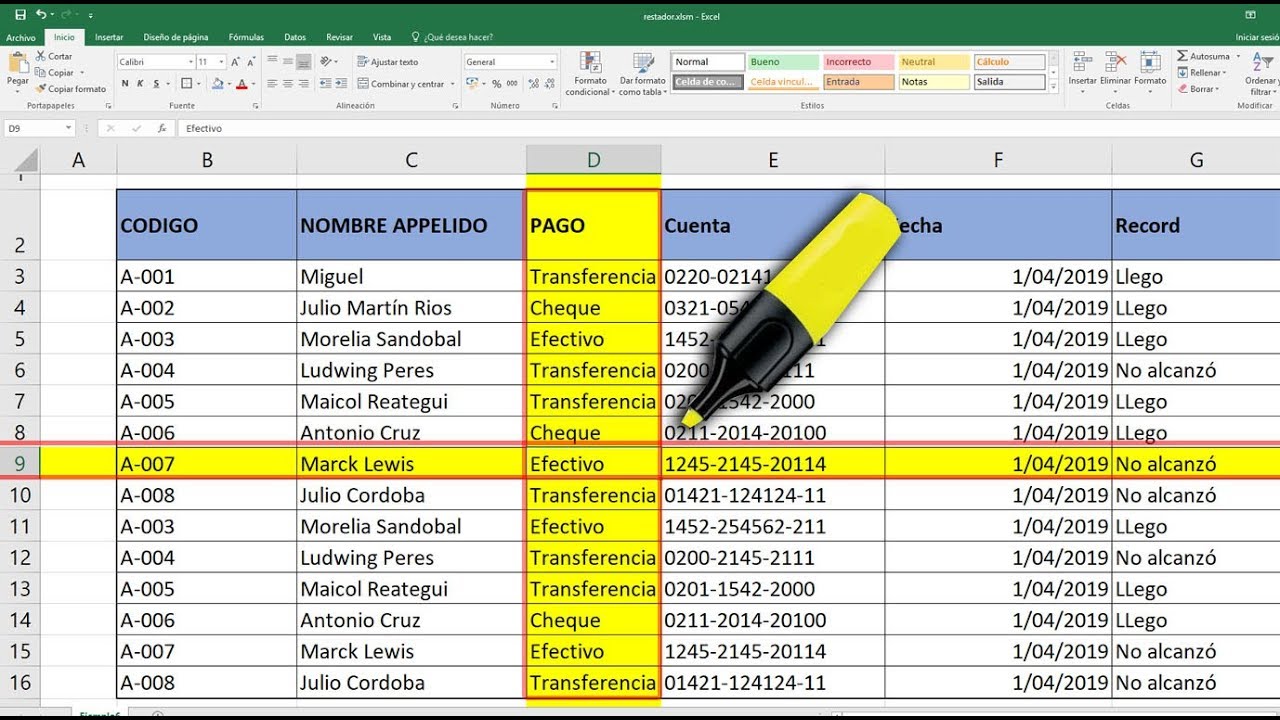Toggle underline S formatting
This screenshot has width=1280, height=720.
(x=156, y=84)
